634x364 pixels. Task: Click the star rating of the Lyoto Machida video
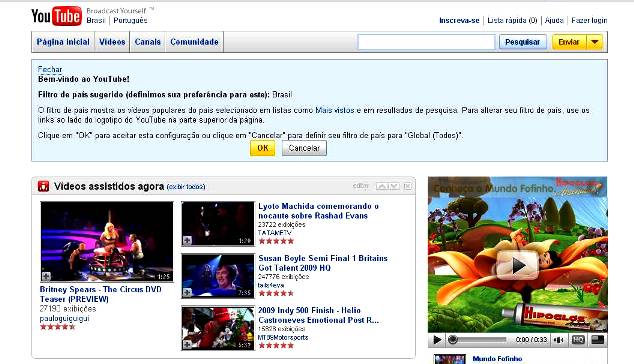click(x=276, y=241)
